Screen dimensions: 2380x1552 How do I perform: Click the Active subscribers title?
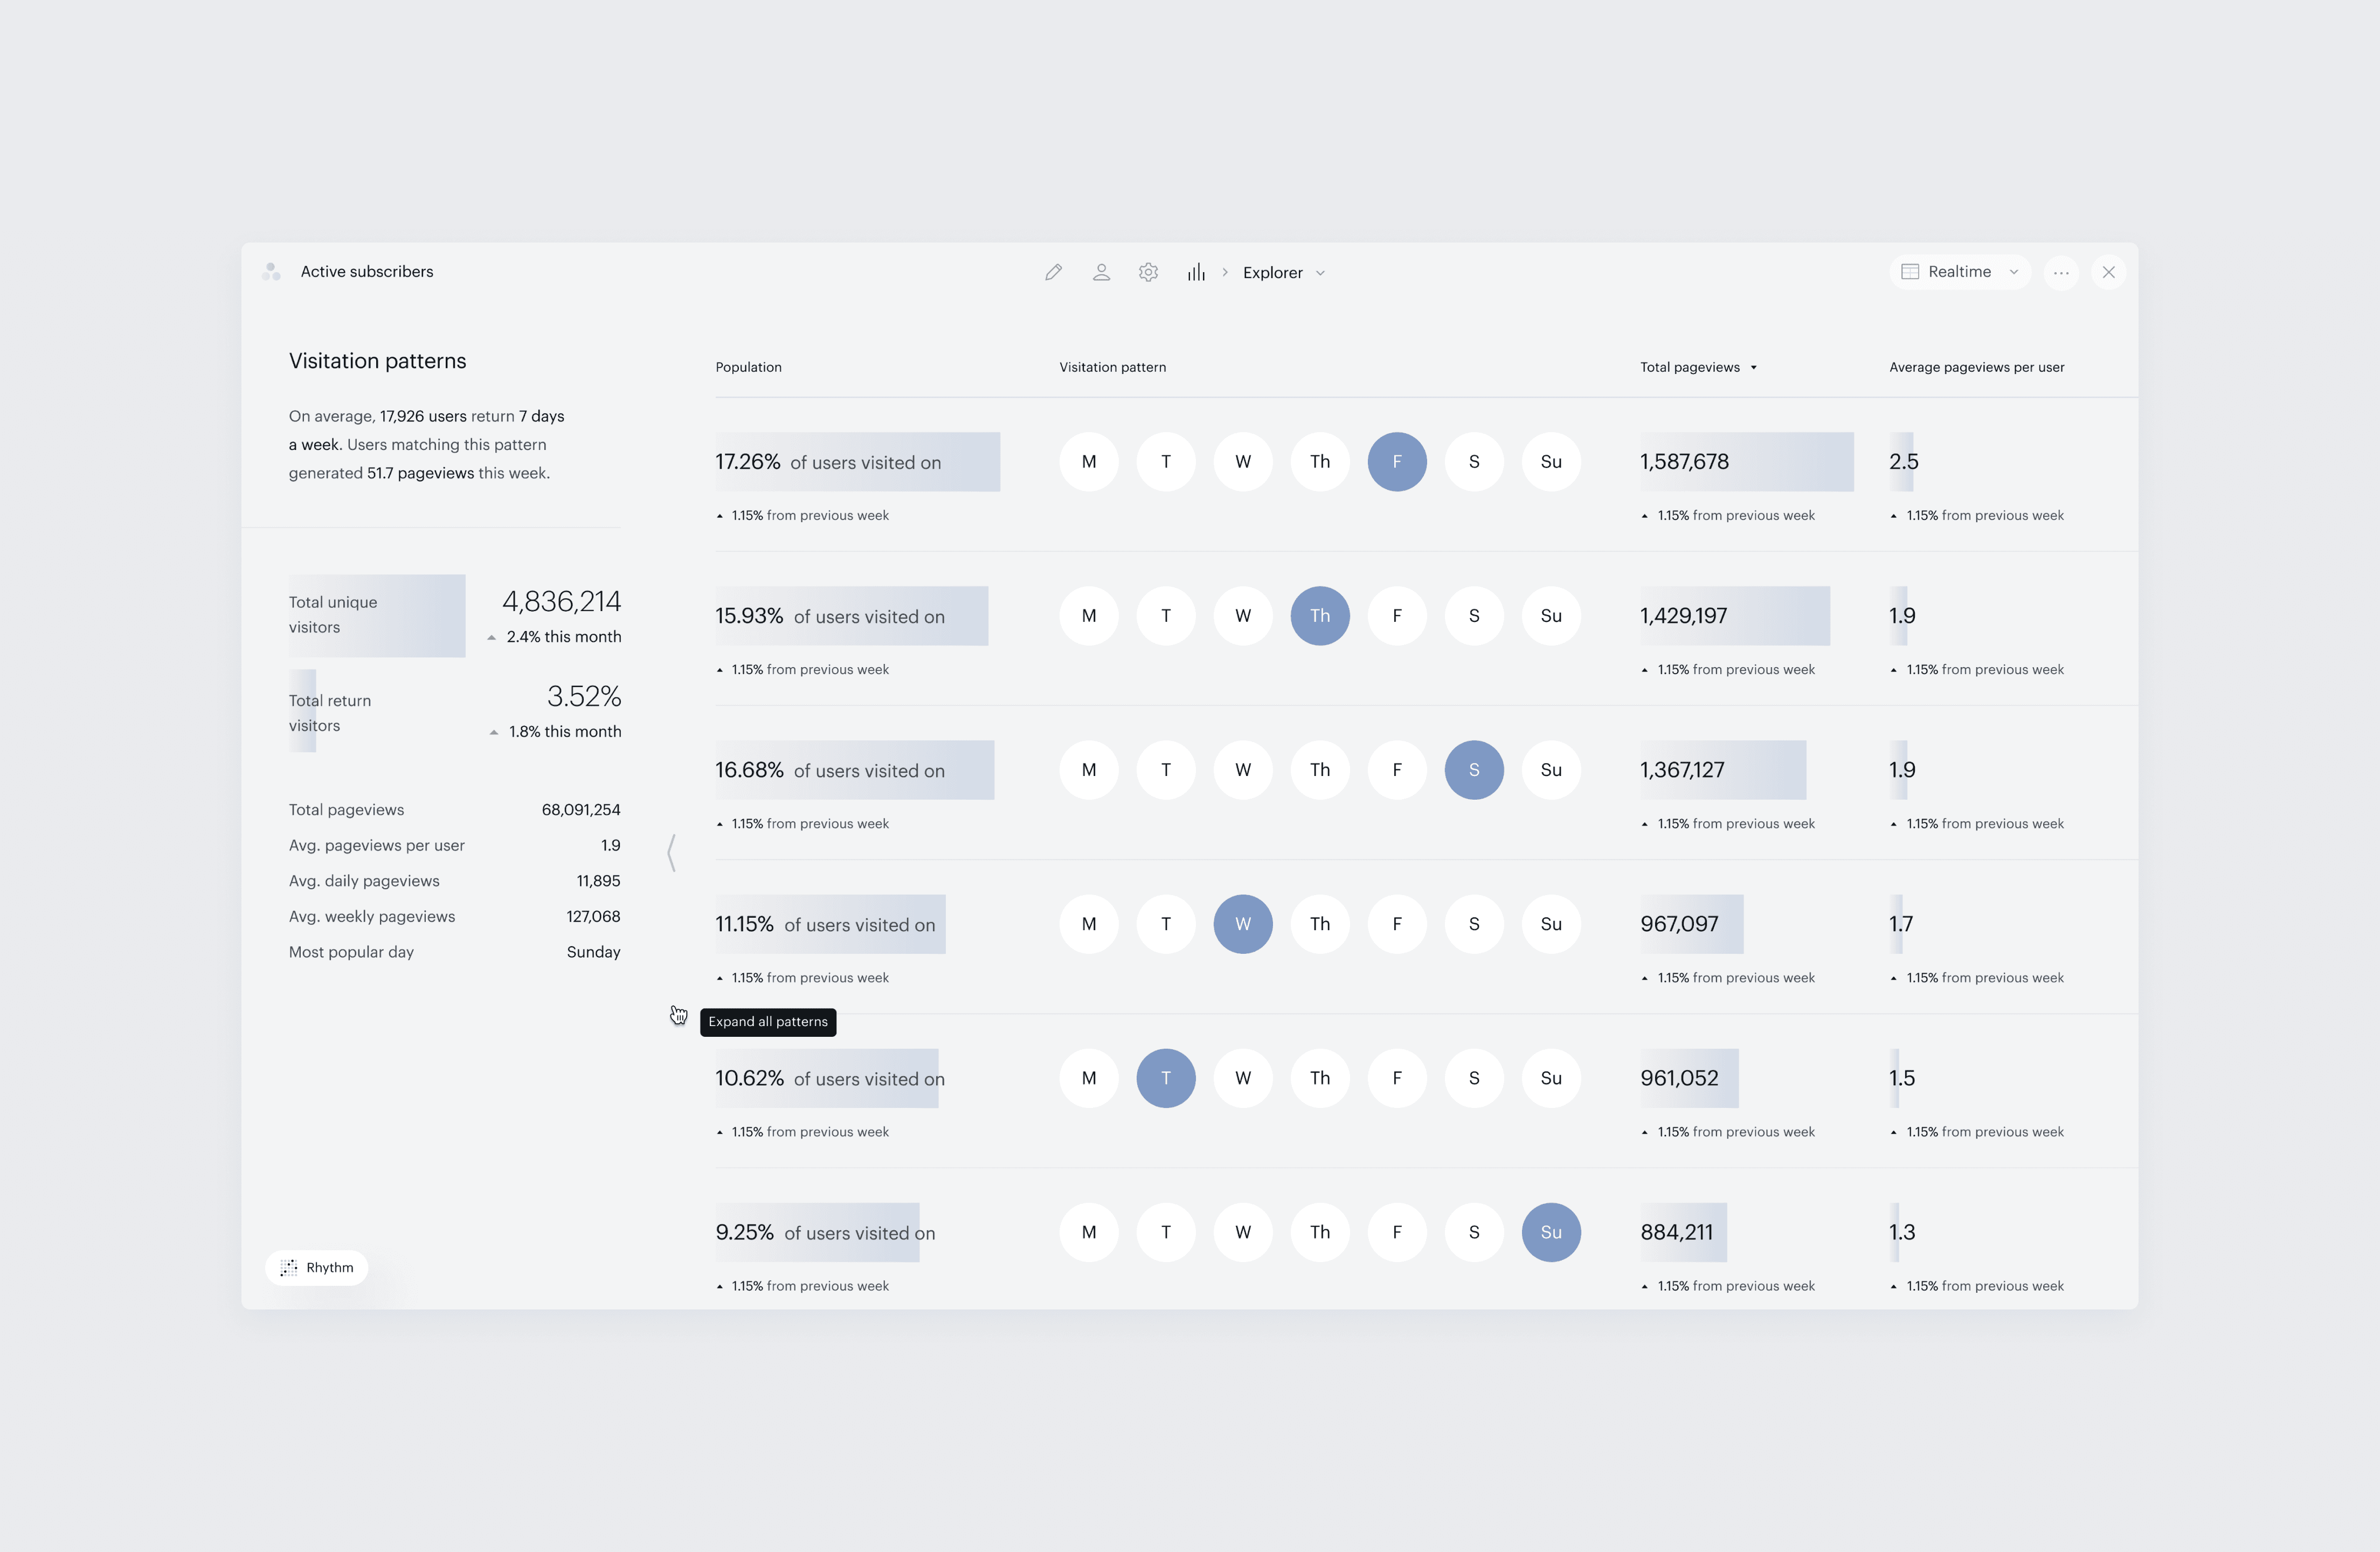click(x=367, y=272)
